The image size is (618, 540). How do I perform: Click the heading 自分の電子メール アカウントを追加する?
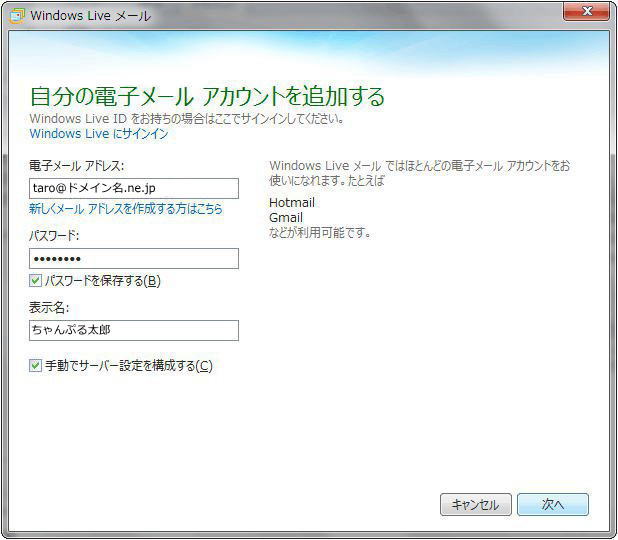click(207, 96)
